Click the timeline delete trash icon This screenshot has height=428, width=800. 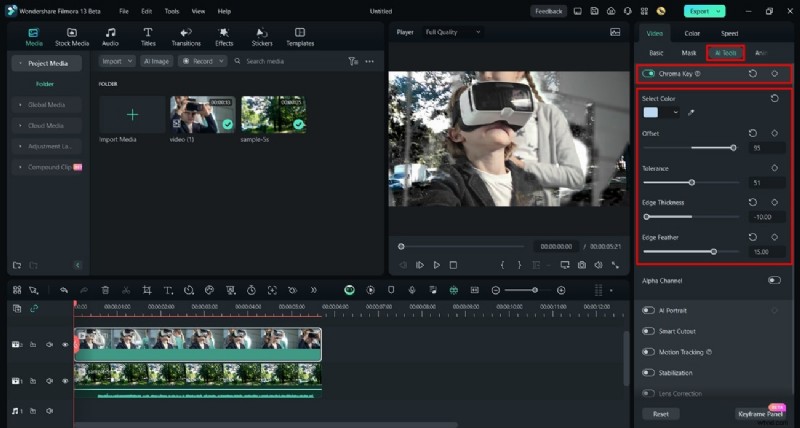point(105,290)
